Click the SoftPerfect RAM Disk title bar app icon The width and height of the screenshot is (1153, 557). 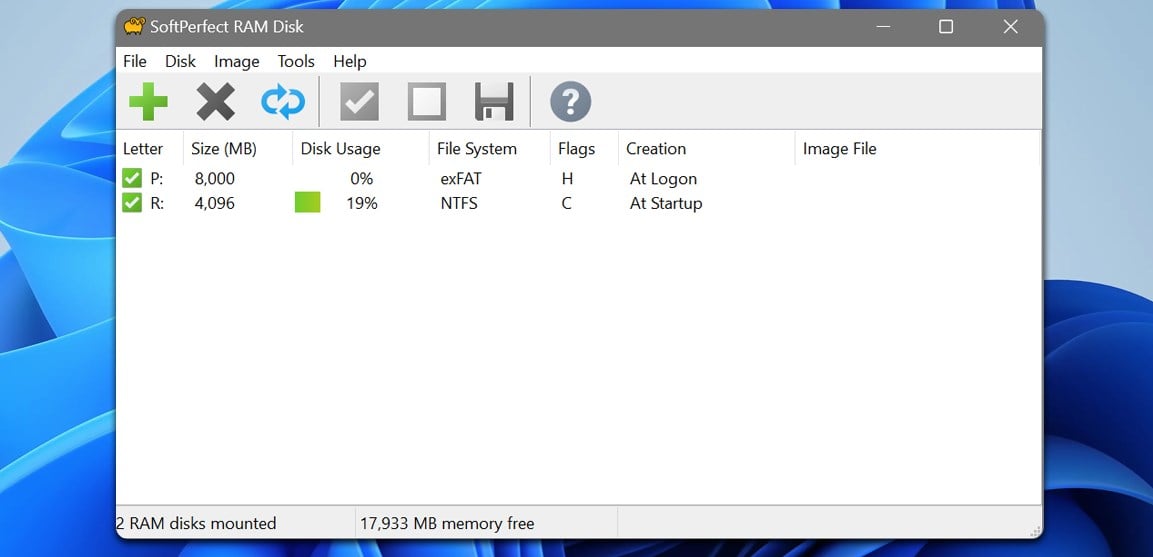pos(135,26)
